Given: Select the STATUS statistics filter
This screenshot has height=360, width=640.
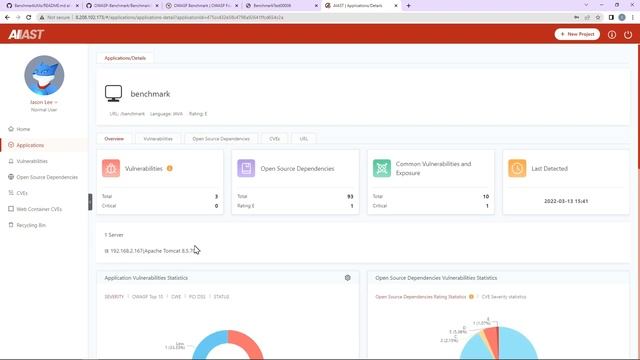Looking at the screenshot, I should click(221, 297).
